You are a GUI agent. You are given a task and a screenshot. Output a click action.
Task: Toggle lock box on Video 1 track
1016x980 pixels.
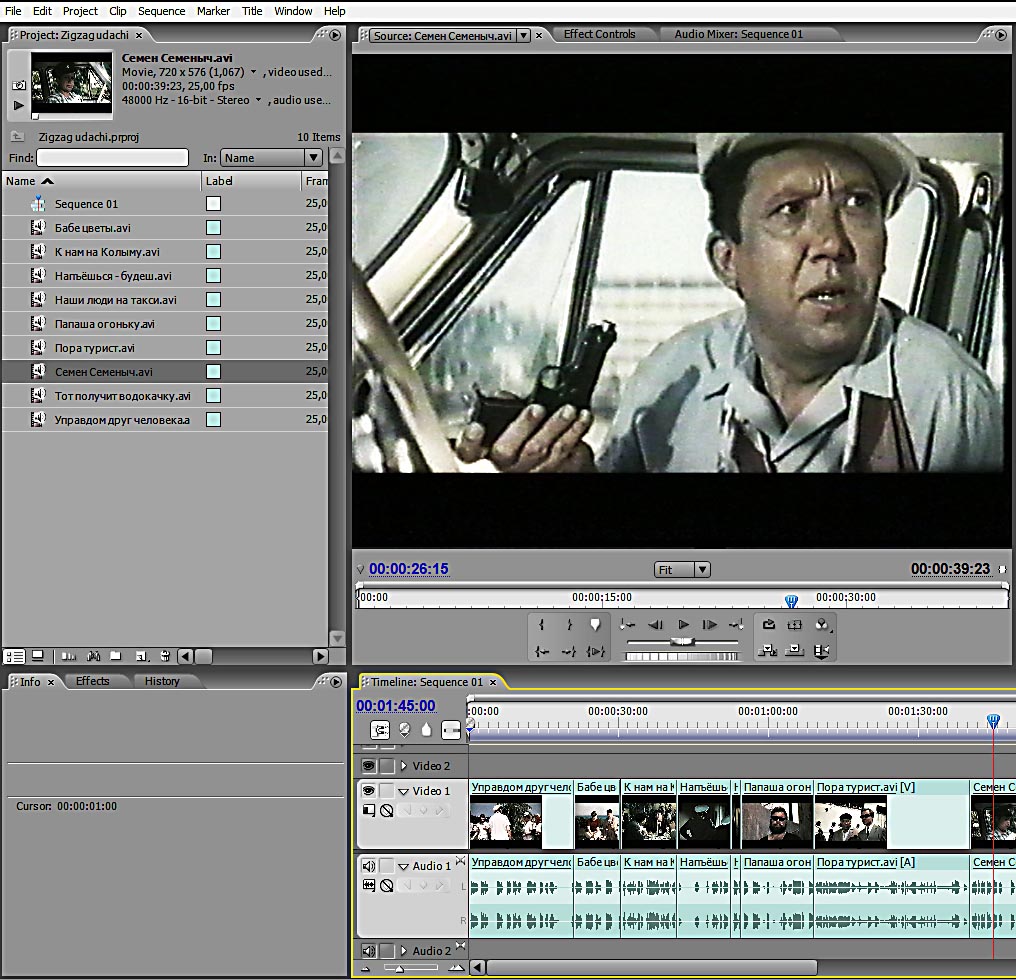coord(387,791)
